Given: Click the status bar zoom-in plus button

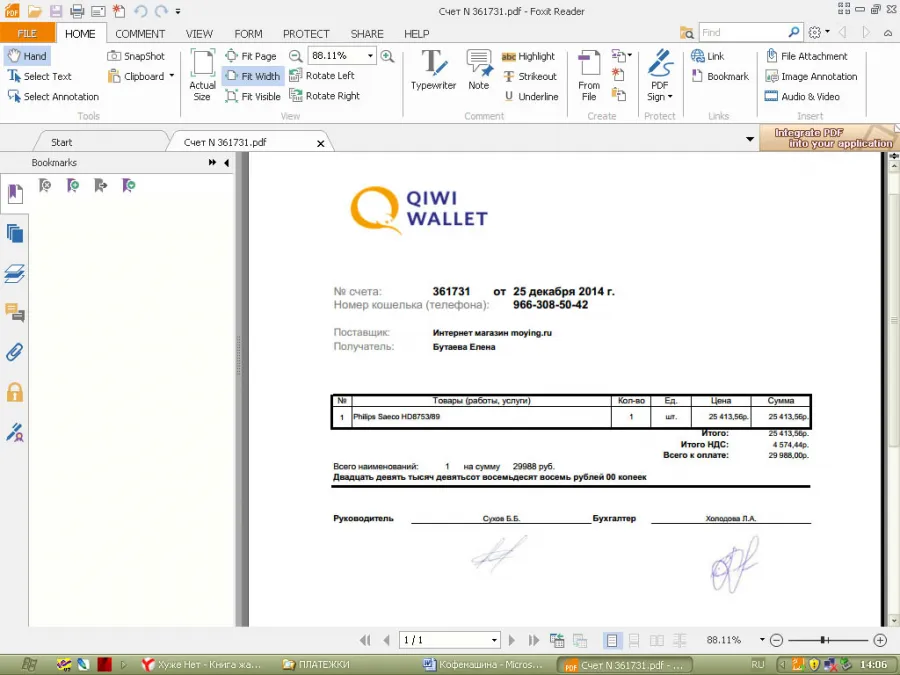Looking at the screenshot, I should (x=880, y=639).
